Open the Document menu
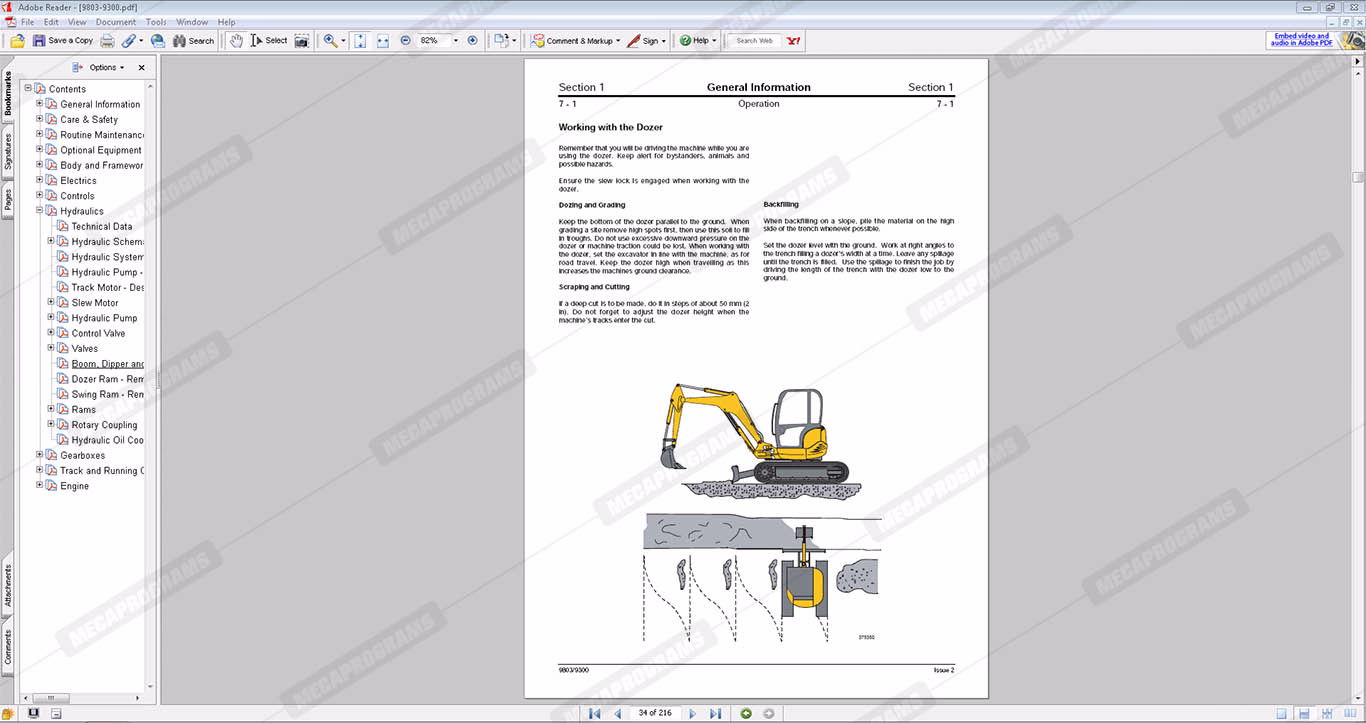The height and width of the screenshot is (723, 1366). click(x=116, y=22)
